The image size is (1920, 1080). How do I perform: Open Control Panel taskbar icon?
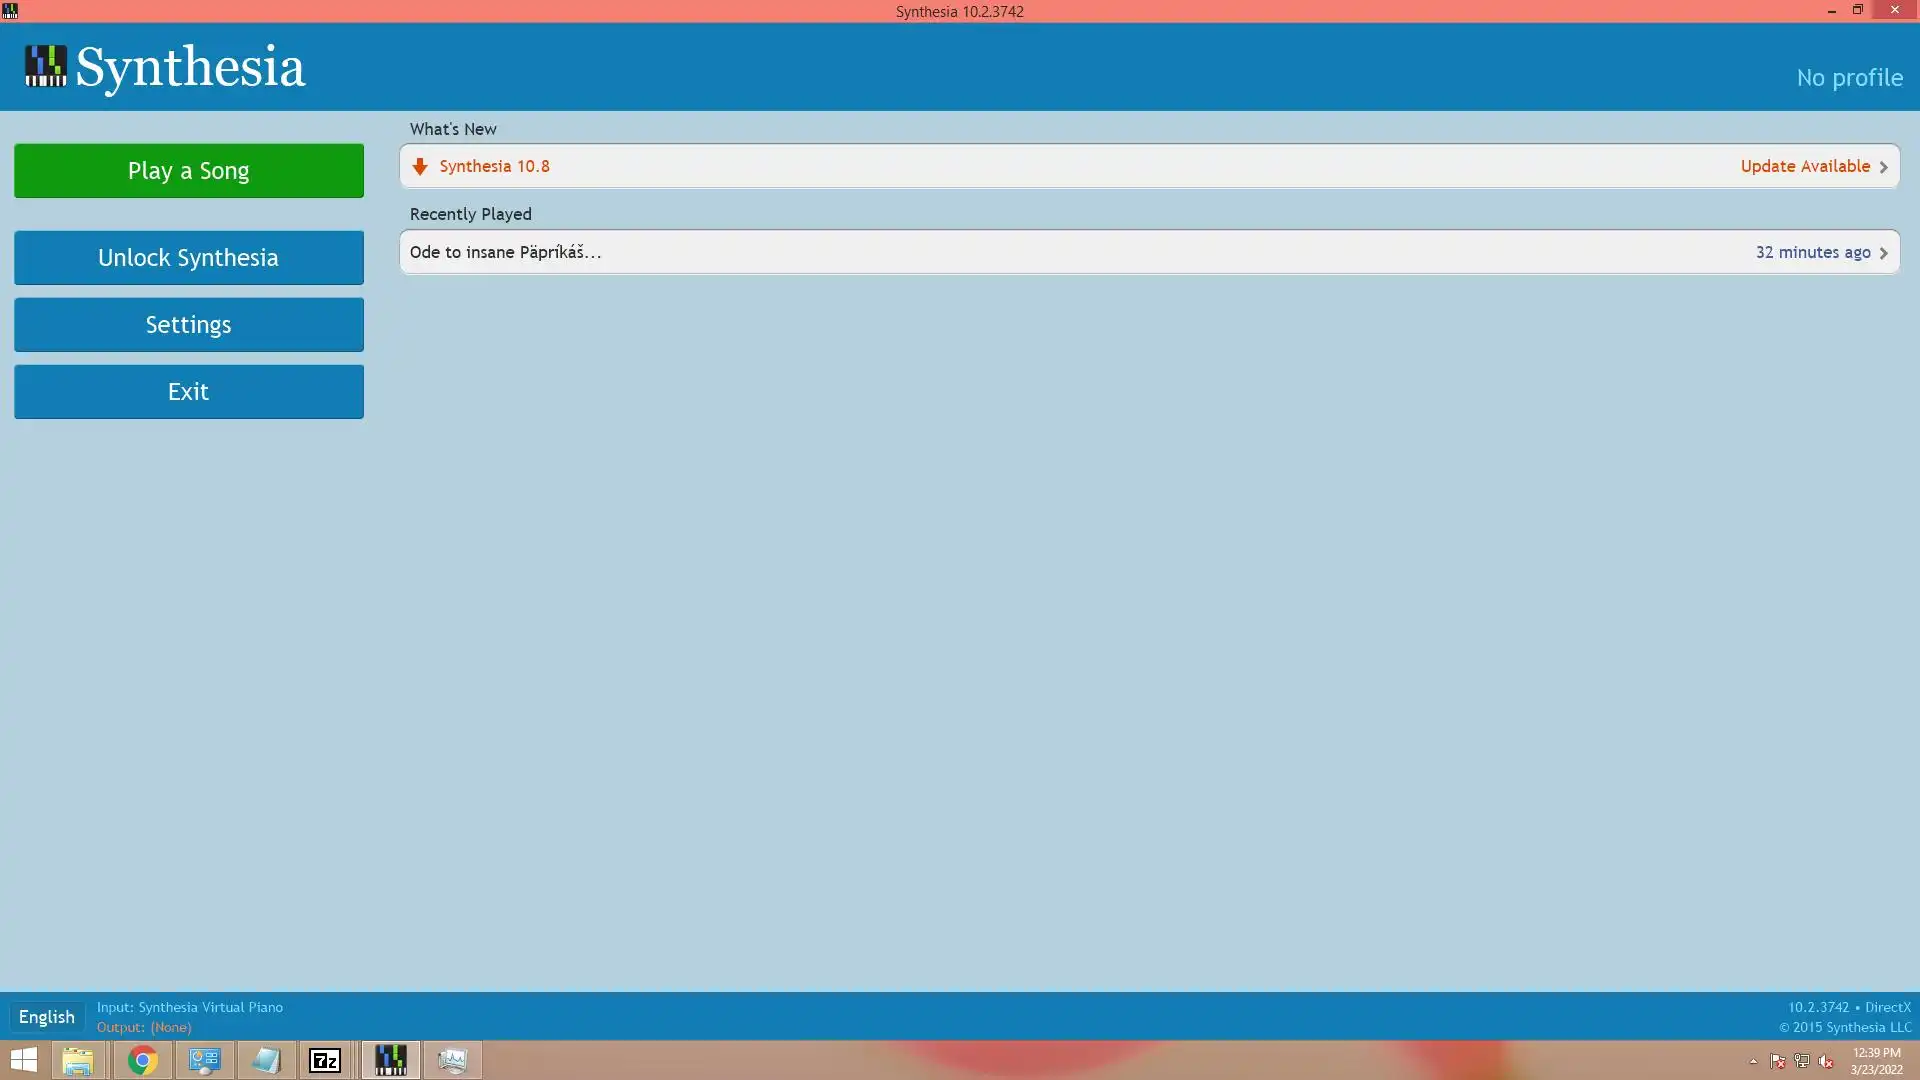[x=204, y=1060]
